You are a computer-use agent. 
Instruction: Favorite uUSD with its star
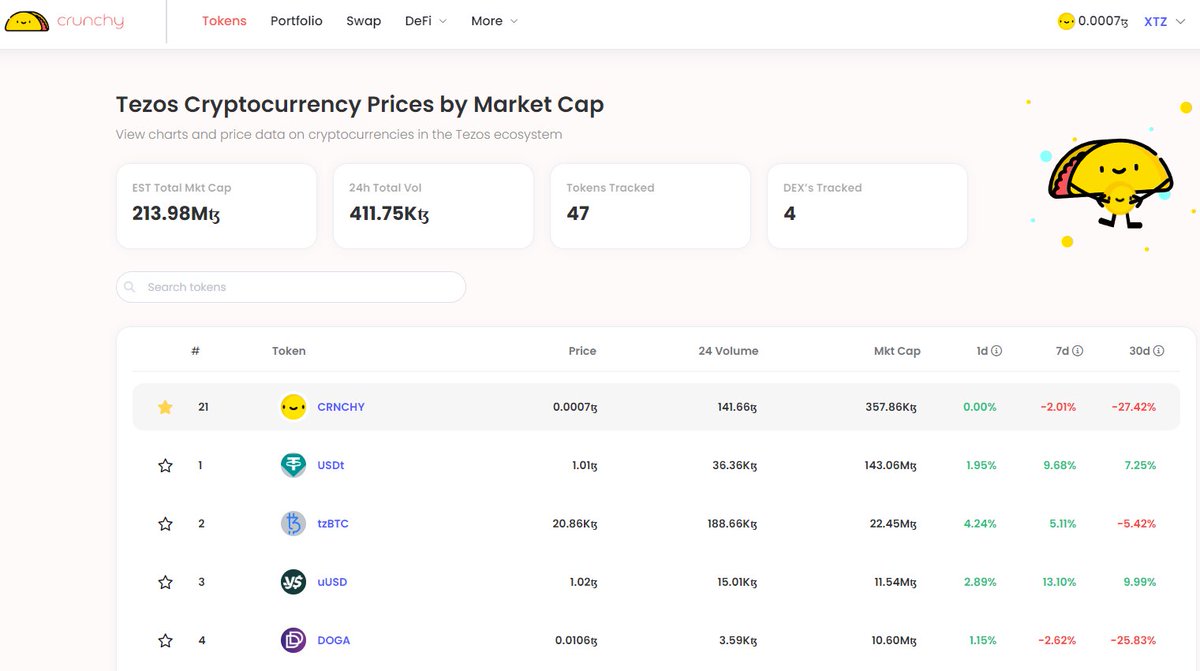(x=165, y=582)
